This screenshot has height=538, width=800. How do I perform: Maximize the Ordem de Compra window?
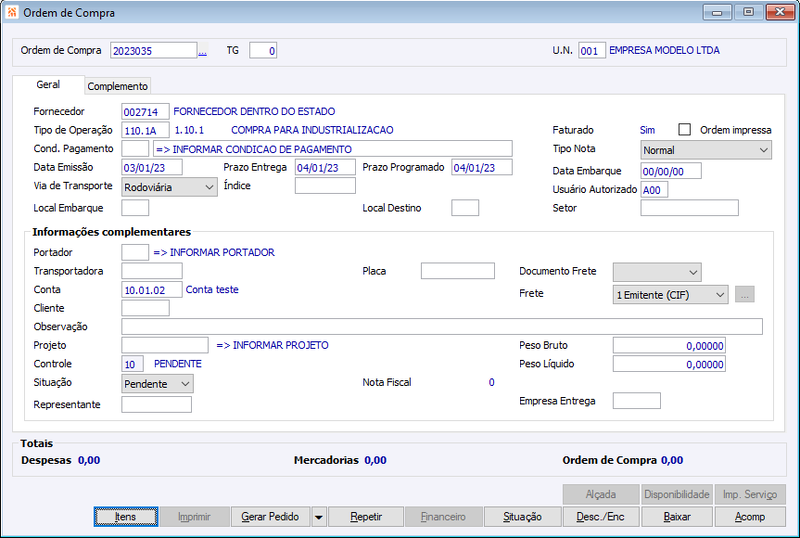coord(748,12)
